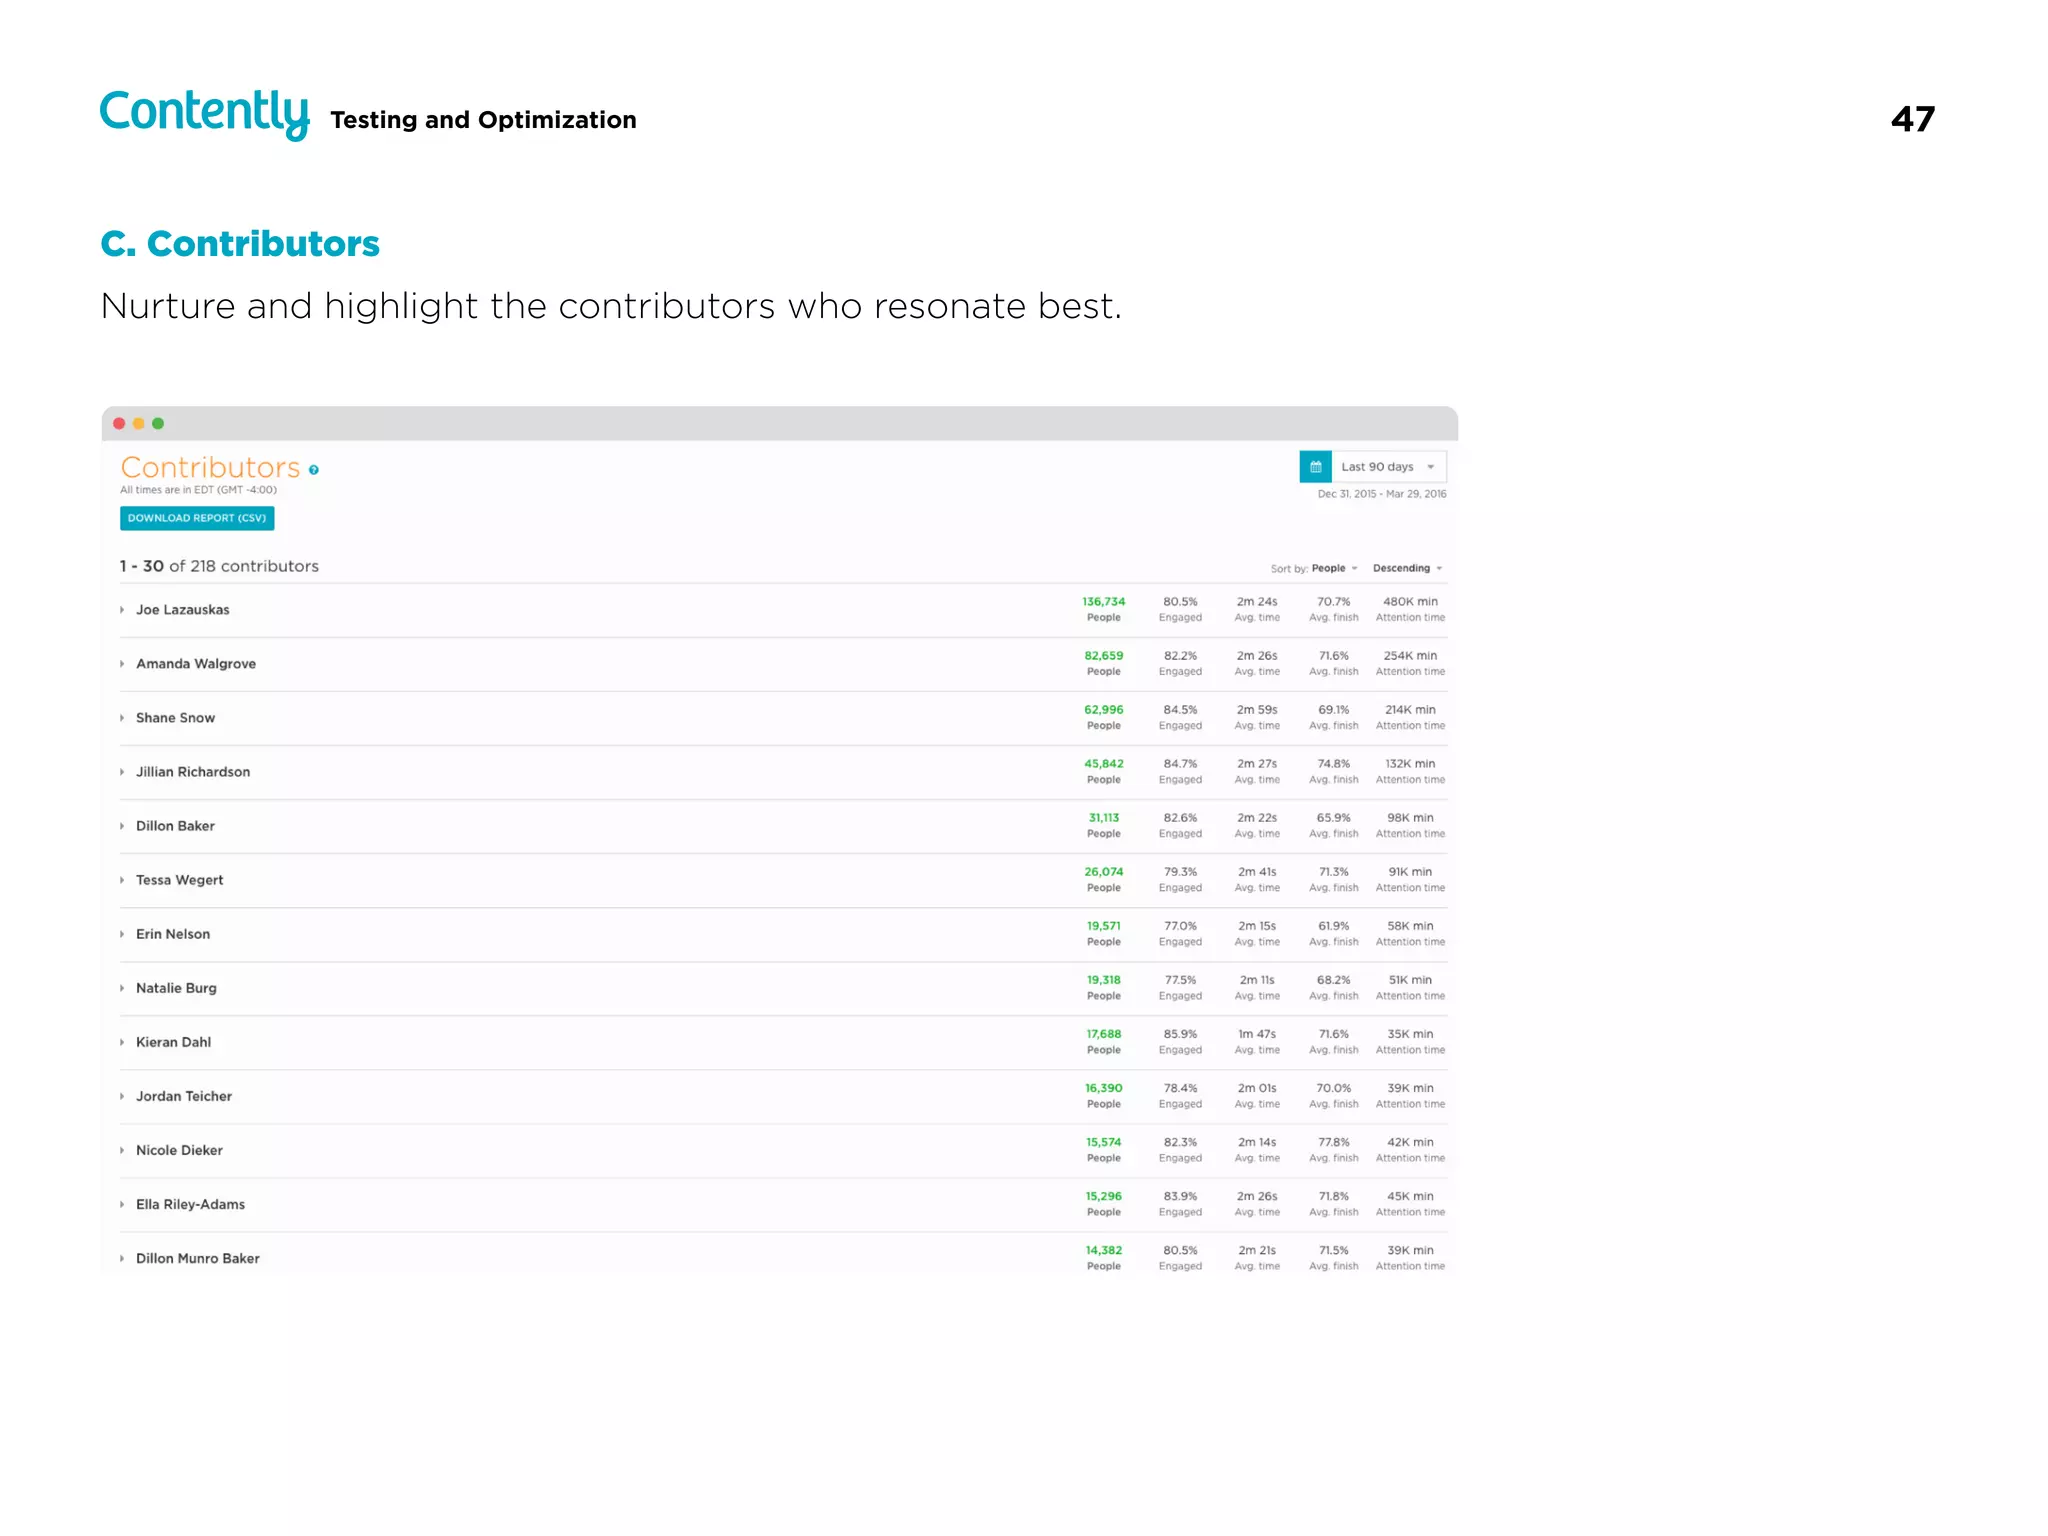Open contributor Kieran Dahl
Viewport: 2048px width, 1536px height.
[173, 1042]
